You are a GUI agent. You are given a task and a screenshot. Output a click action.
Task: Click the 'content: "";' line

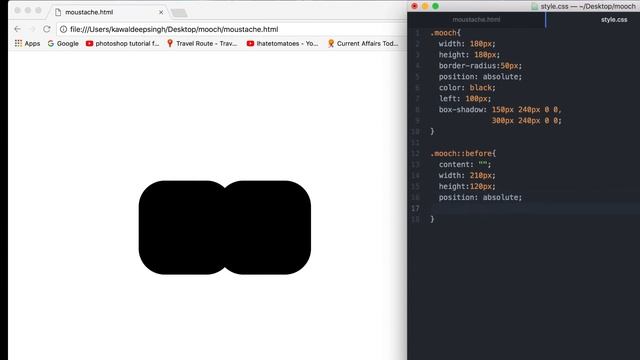(465, 164)
